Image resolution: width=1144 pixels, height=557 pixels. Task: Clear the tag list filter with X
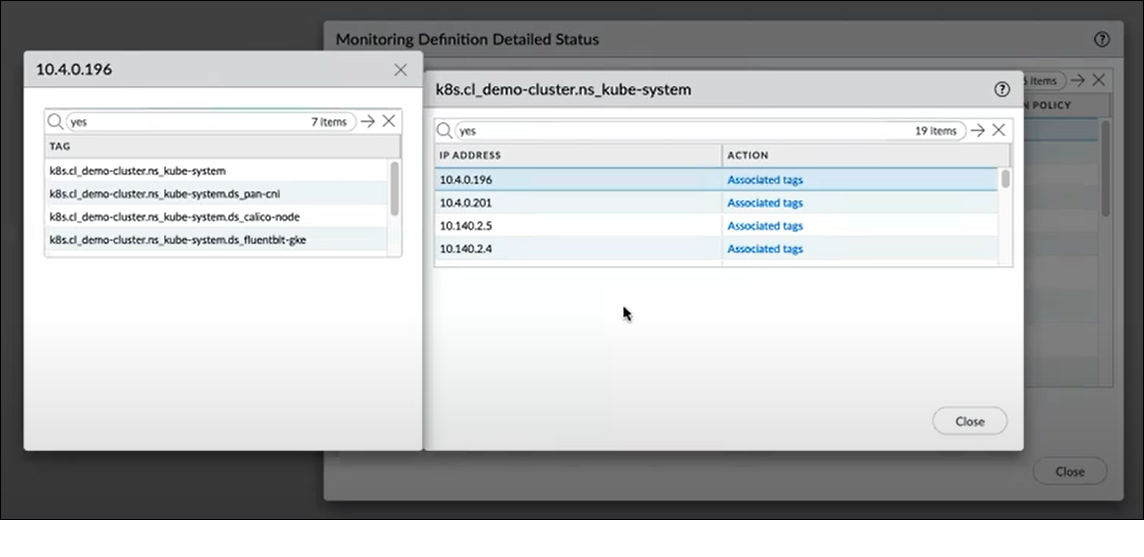389,121
